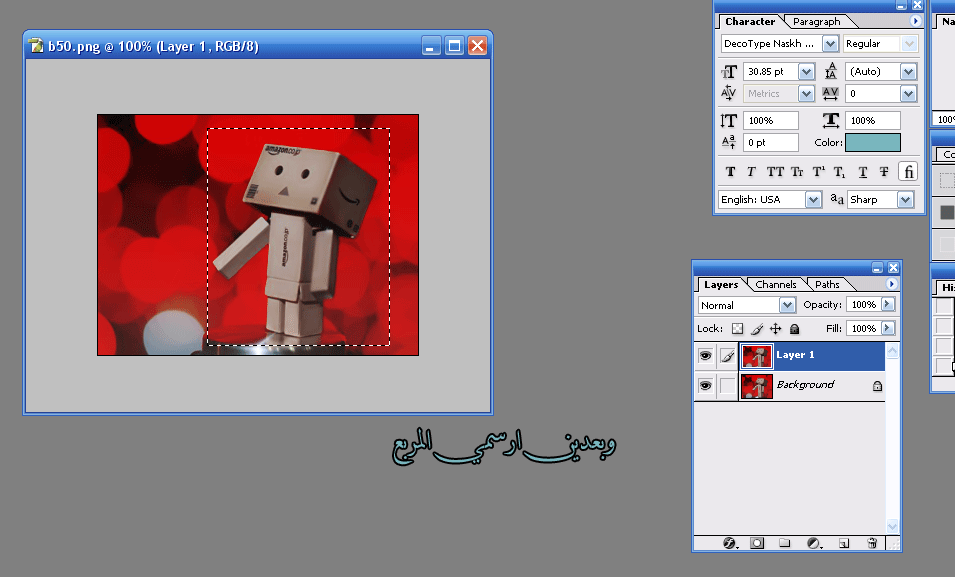Screen dimensions: 955x577
Task: Click the text Color swatch
Action: coord(872,143)
